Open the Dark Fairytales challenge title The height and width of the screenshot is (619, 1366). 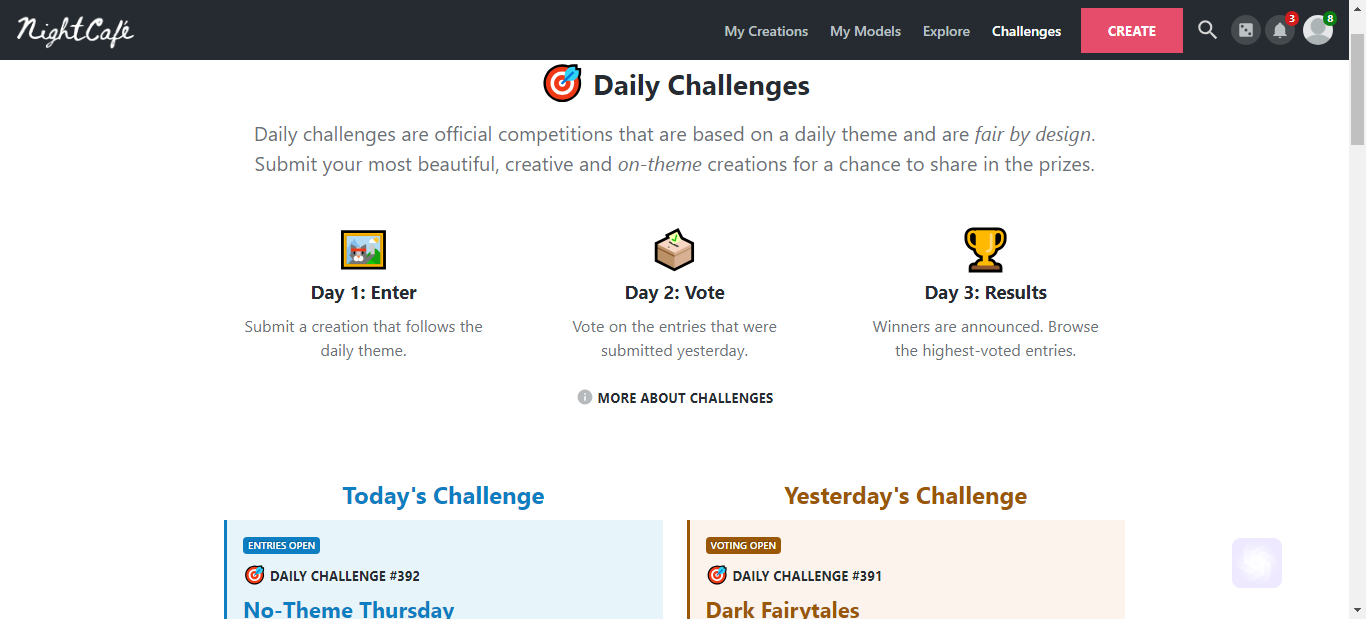(783, 609)
